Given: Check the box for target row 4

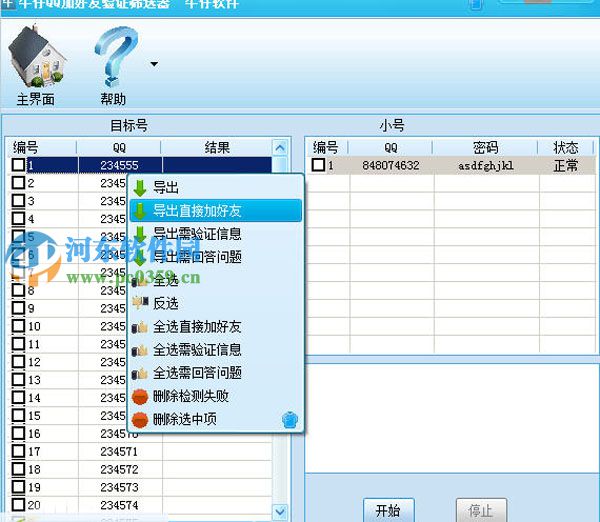Looking at the screenshot, I should 18,219.
